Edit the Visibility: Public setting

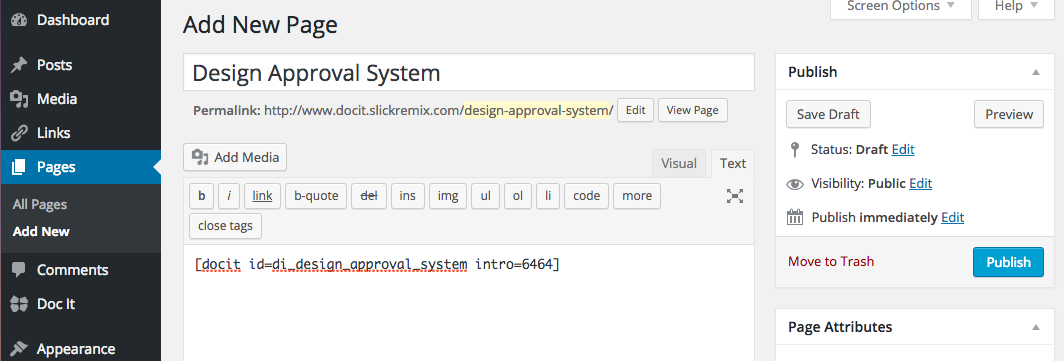tap(920, 183)
